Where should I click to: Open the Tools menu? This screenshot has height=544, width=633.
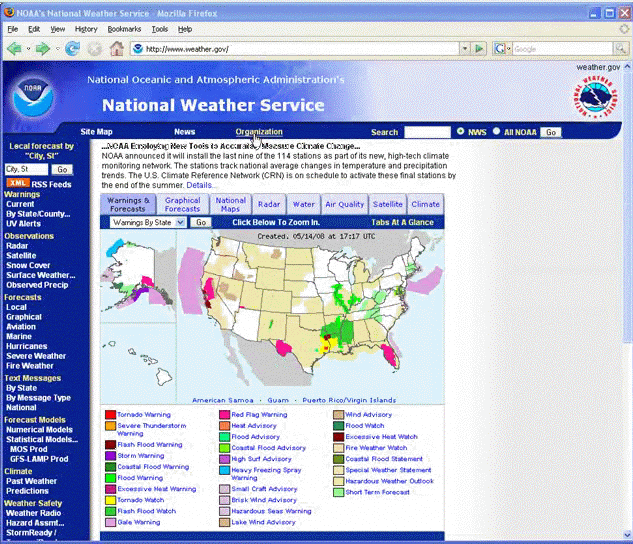tap(159, 29)
